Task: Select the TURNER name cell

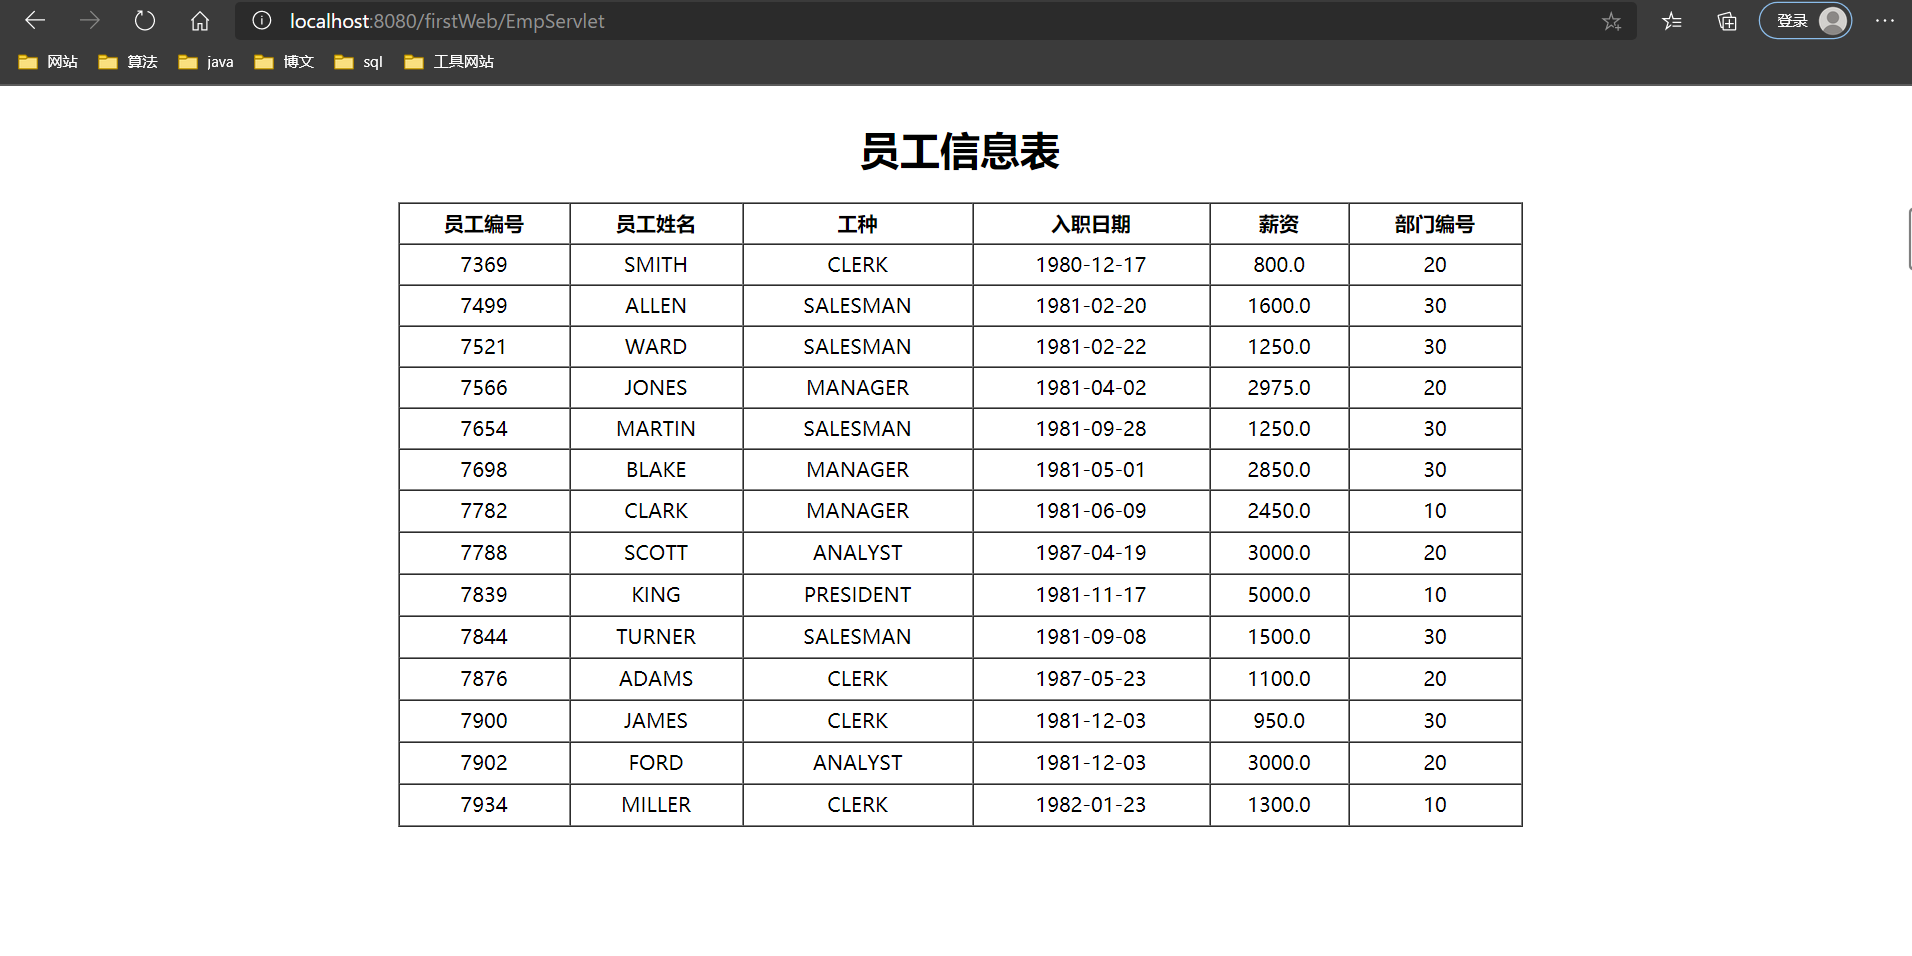Action: click(x=656, y=637)
